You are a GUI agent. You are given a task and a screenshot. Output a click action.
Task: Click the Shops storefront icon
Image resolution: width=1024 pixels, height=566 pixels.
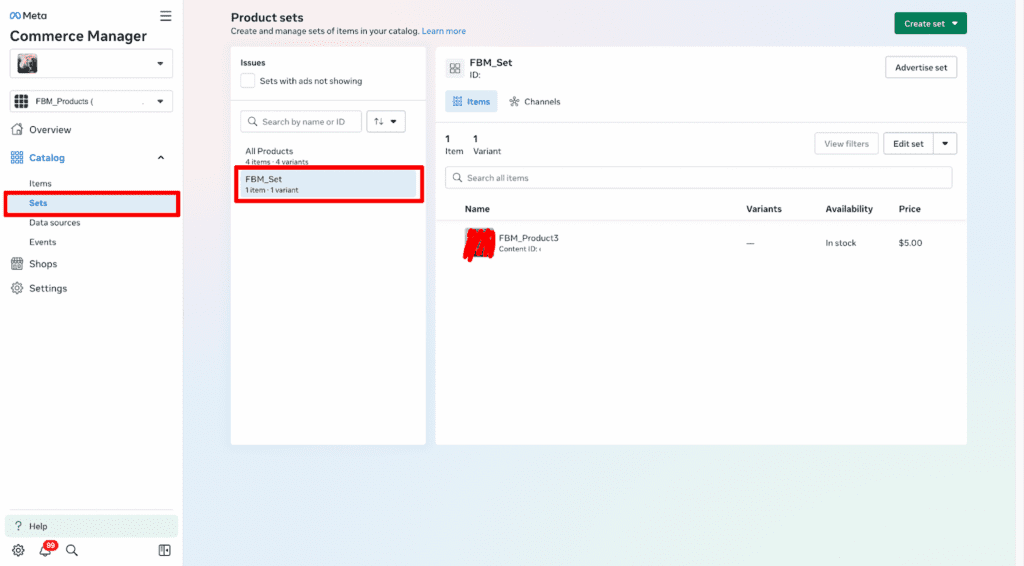click(17, 264)
